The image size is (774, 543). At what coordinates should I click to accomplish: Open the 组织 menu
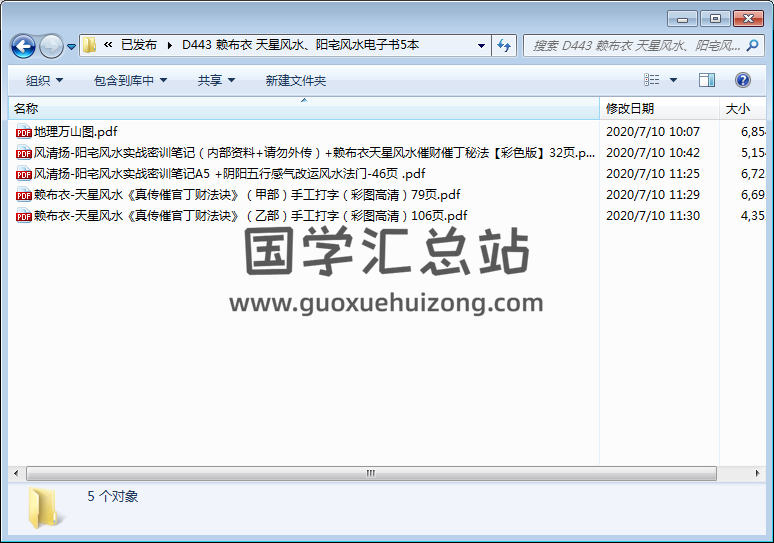point(44,80)
